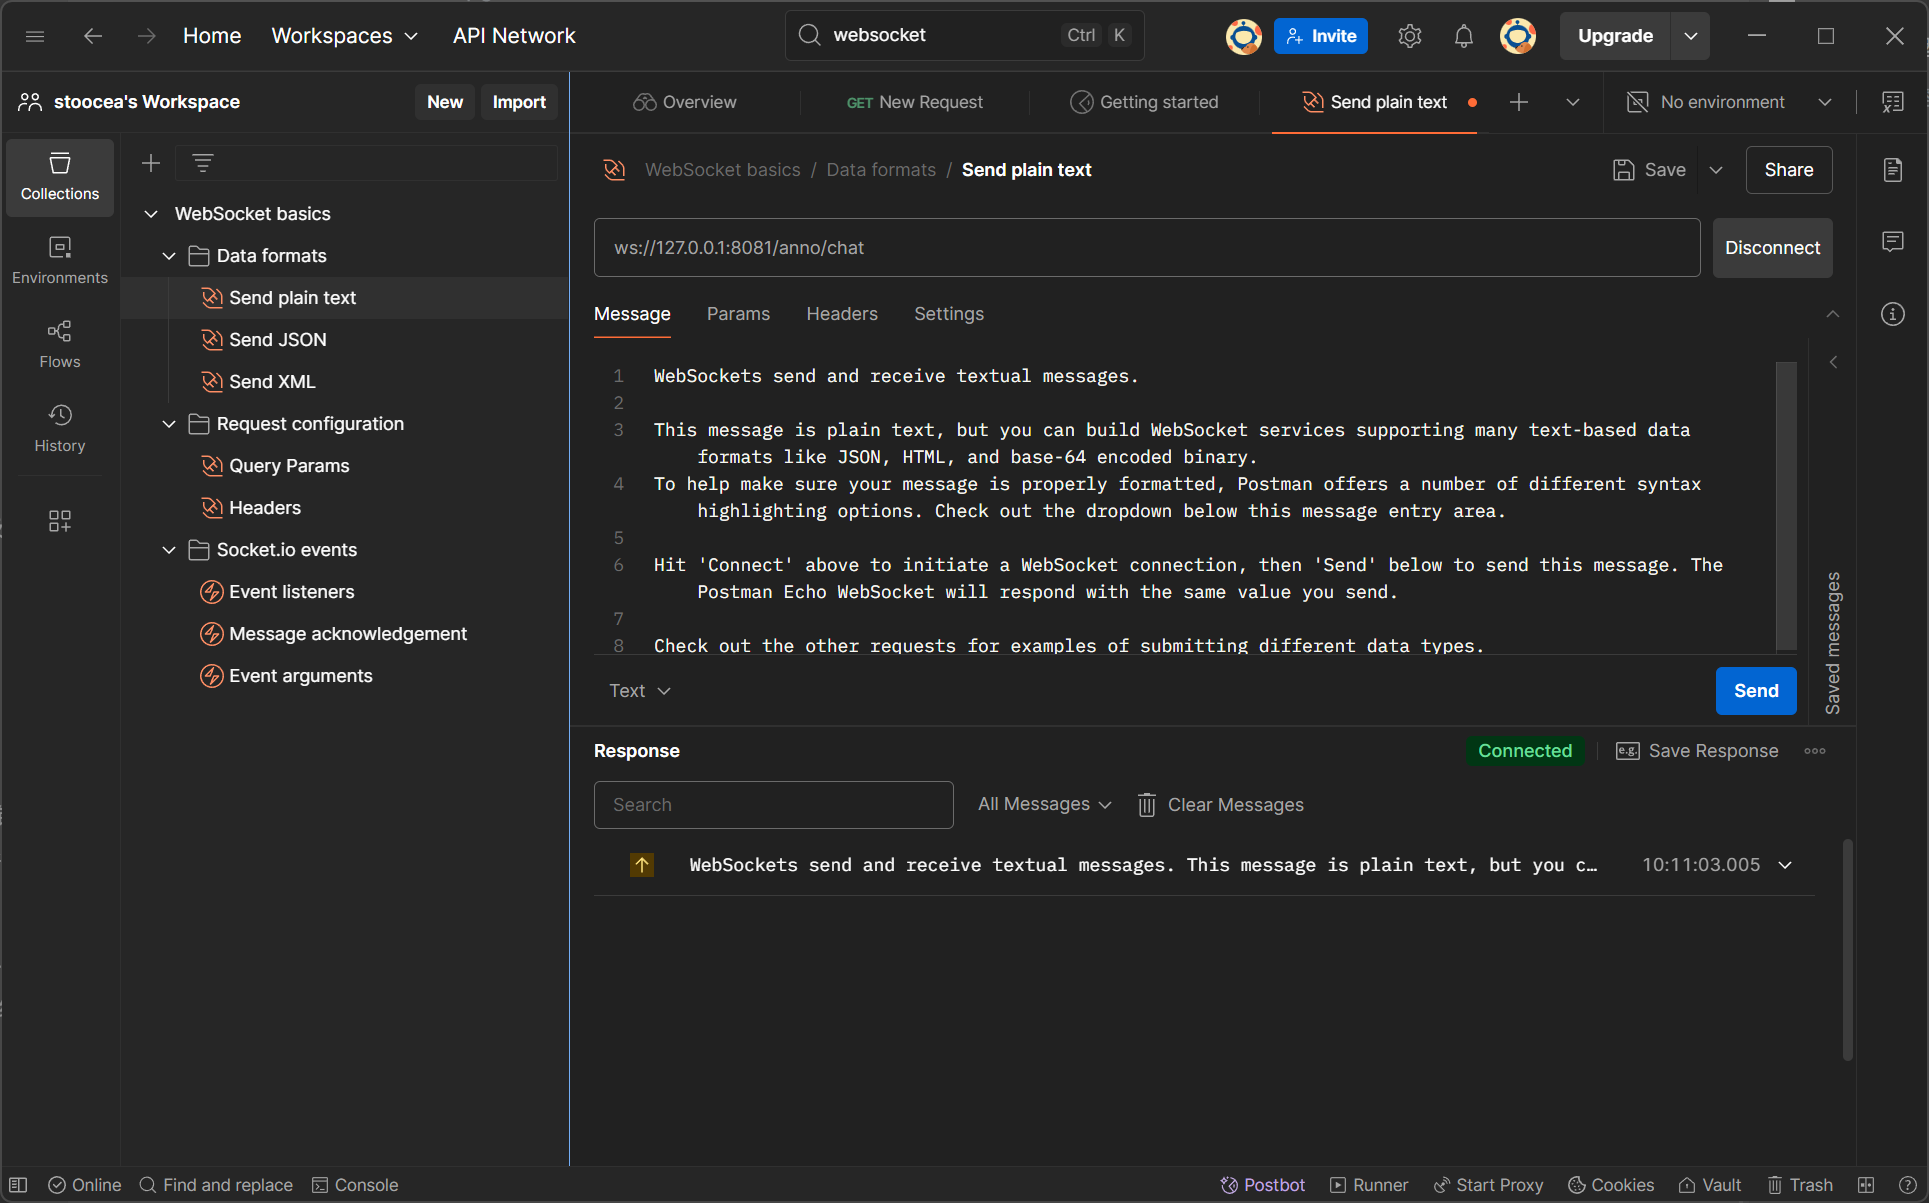Open Trash in the status bar

pyautogui.click(x=1800, y=1185)
